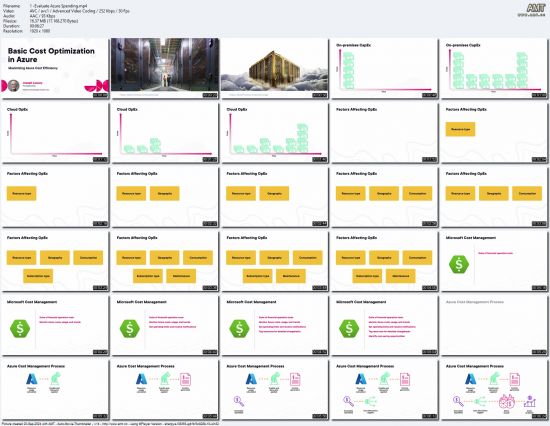Open the Basic Cost Optimization in Azure title frame
The width and height of the screenshot is (550, 426).
tap(55, 68)
